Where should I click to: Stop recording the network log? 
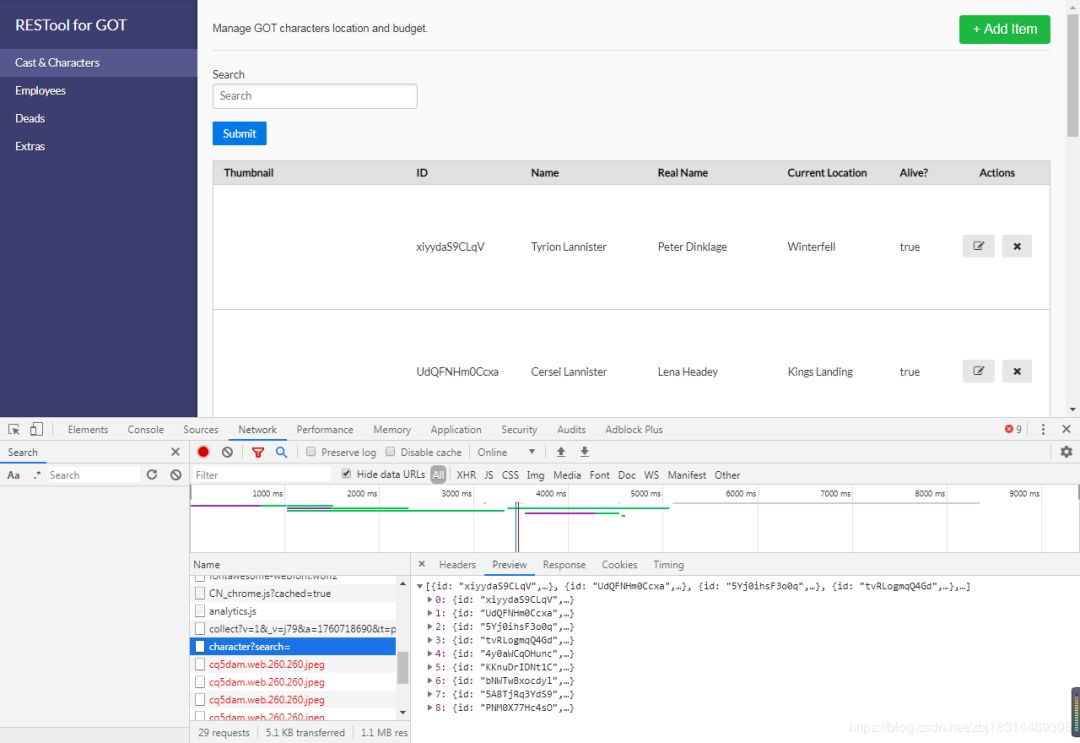[x=203, y=452]
